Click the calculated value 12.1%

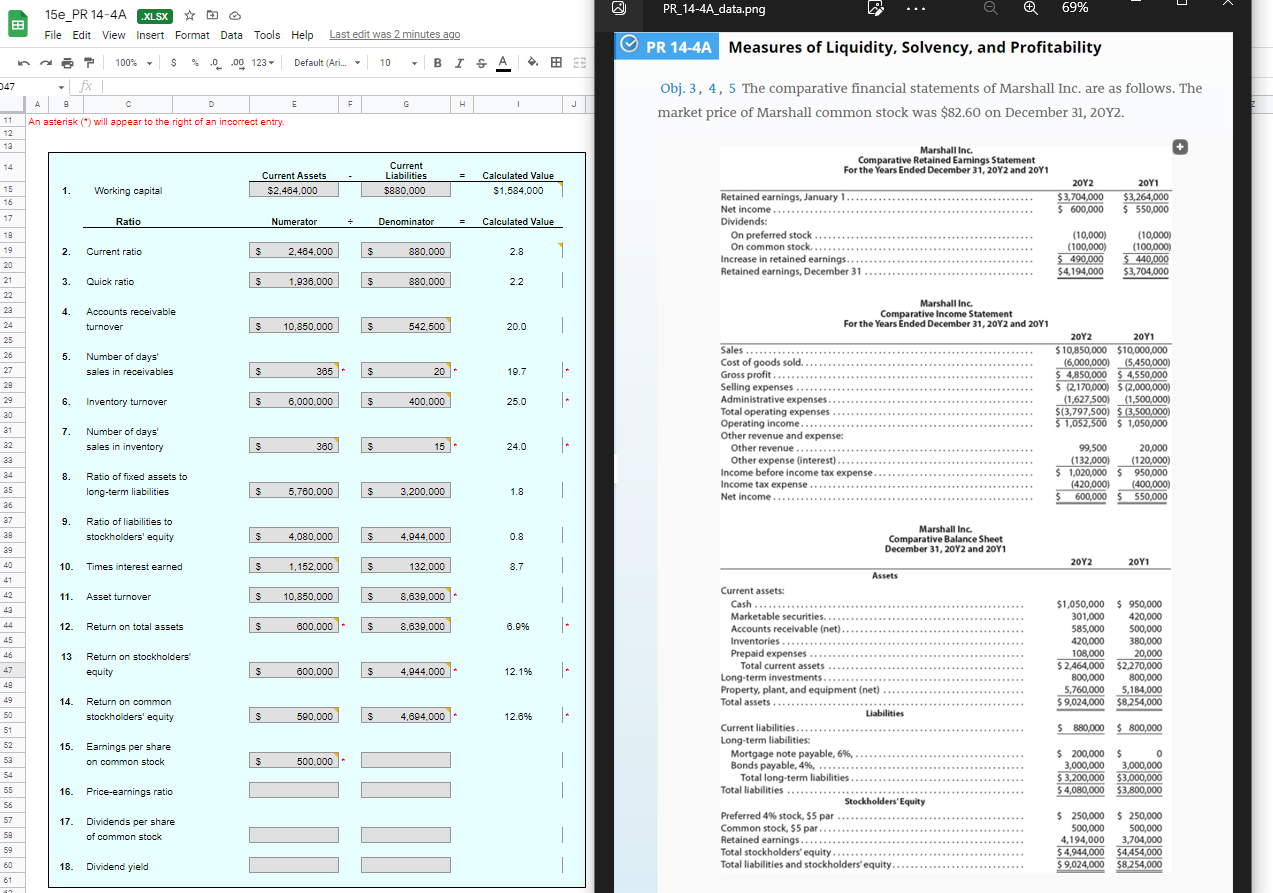pyautogui.click(x=518, y=671)
